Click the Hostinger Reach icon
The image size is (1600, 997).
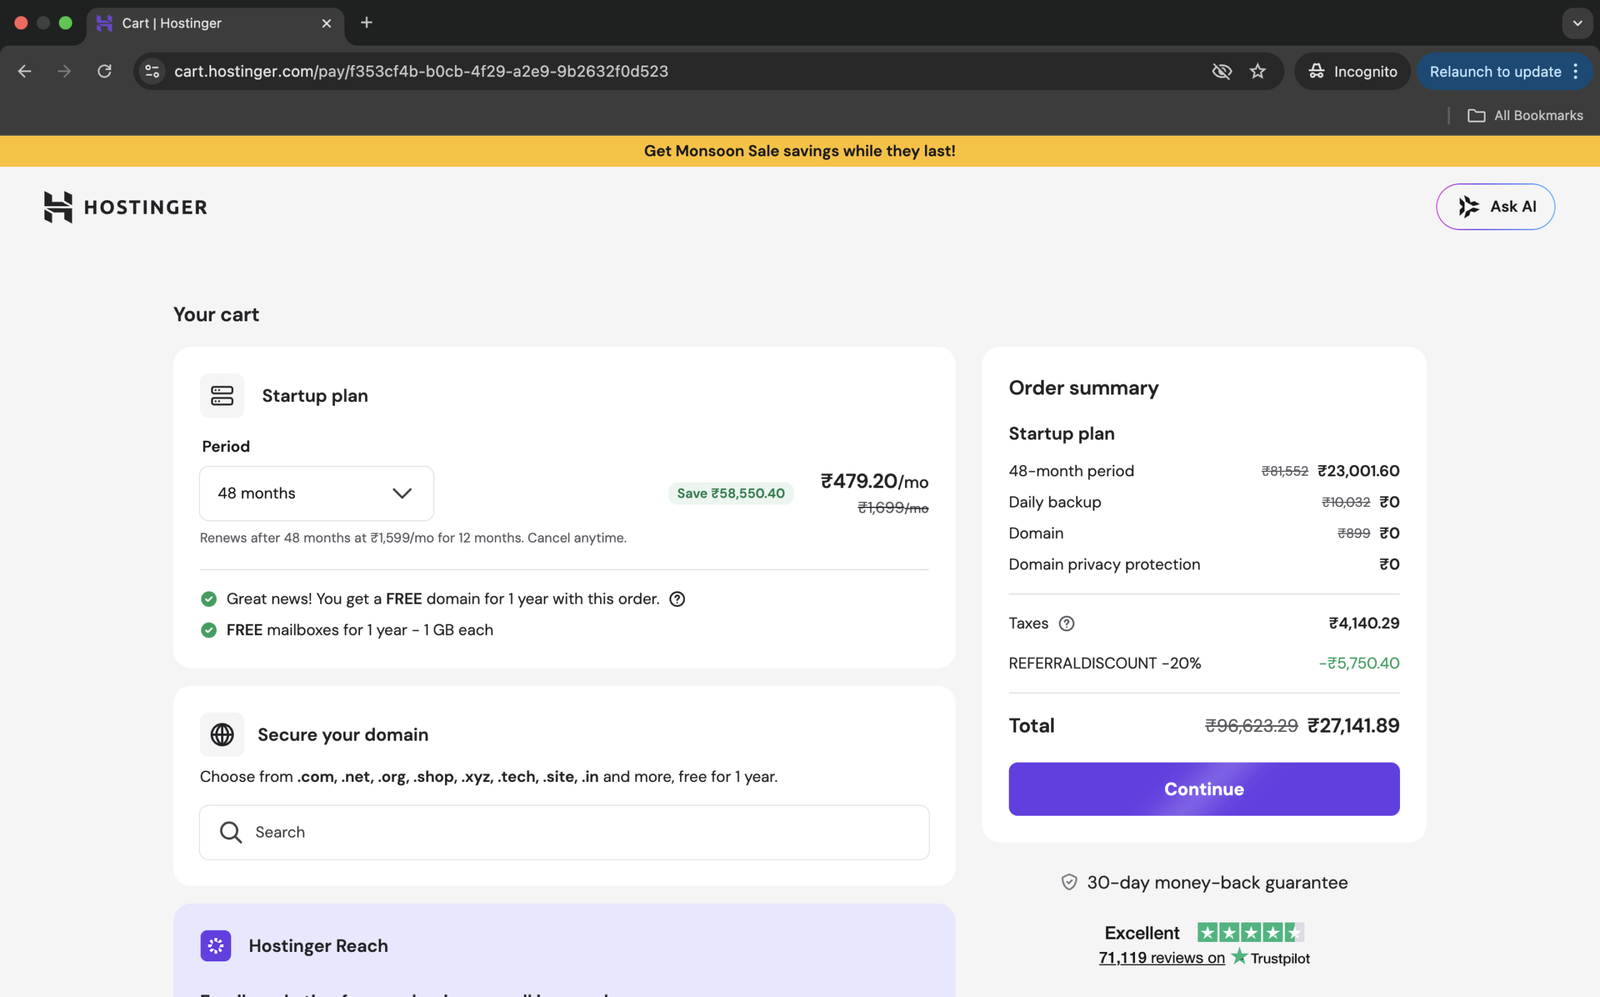[216, 946]
